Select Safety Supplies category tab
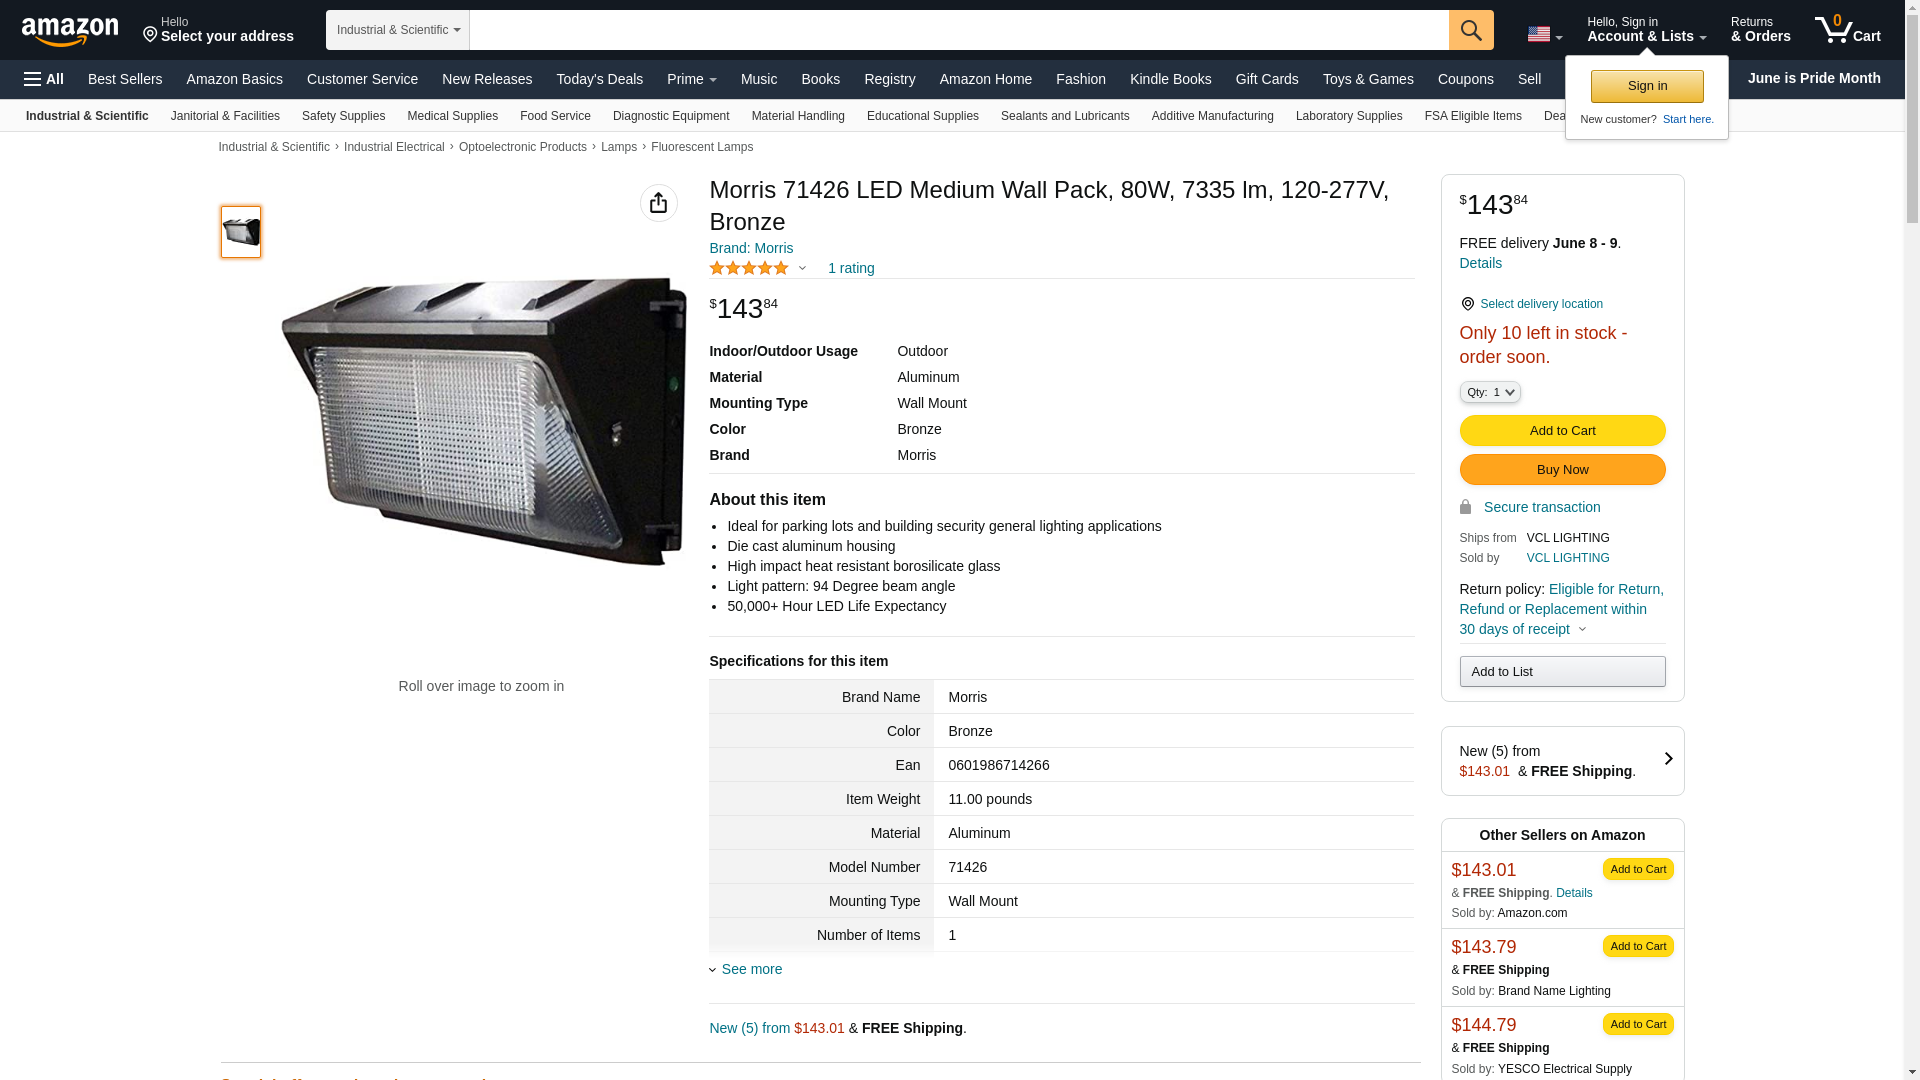This screenshot has width=1920, height=1080. pos(343,116)
